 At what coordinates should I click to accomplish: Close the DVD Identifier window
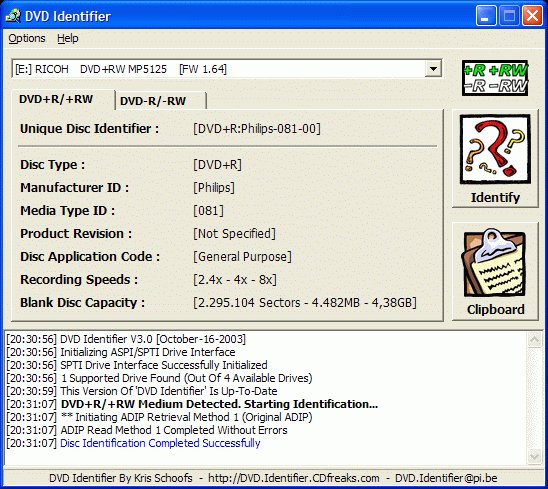pyautogui.click(x=532, y=16)
